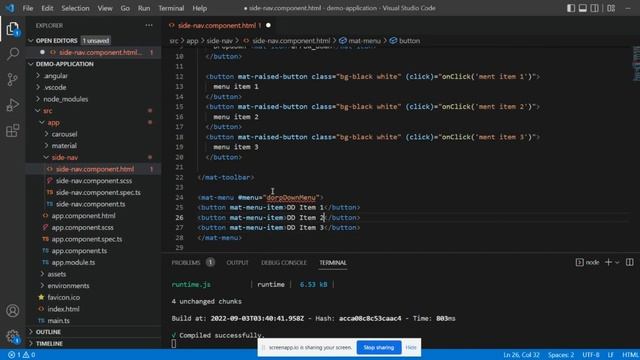Split the terminal panel icon
Image resolution: width=640 pixels, height=360 pixels.
[629, 262]
